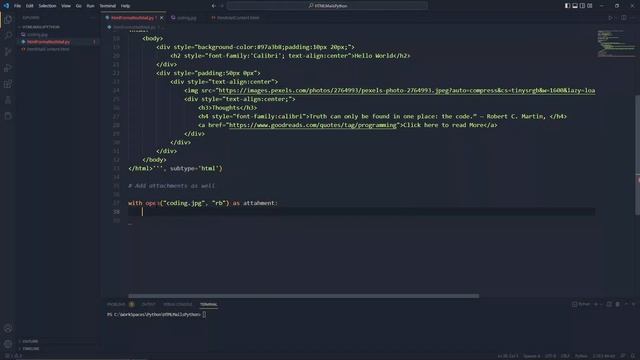This screenshot has height=360, width=640.
Task: Open the Customize Layout icon
Action: click(590, 6)
